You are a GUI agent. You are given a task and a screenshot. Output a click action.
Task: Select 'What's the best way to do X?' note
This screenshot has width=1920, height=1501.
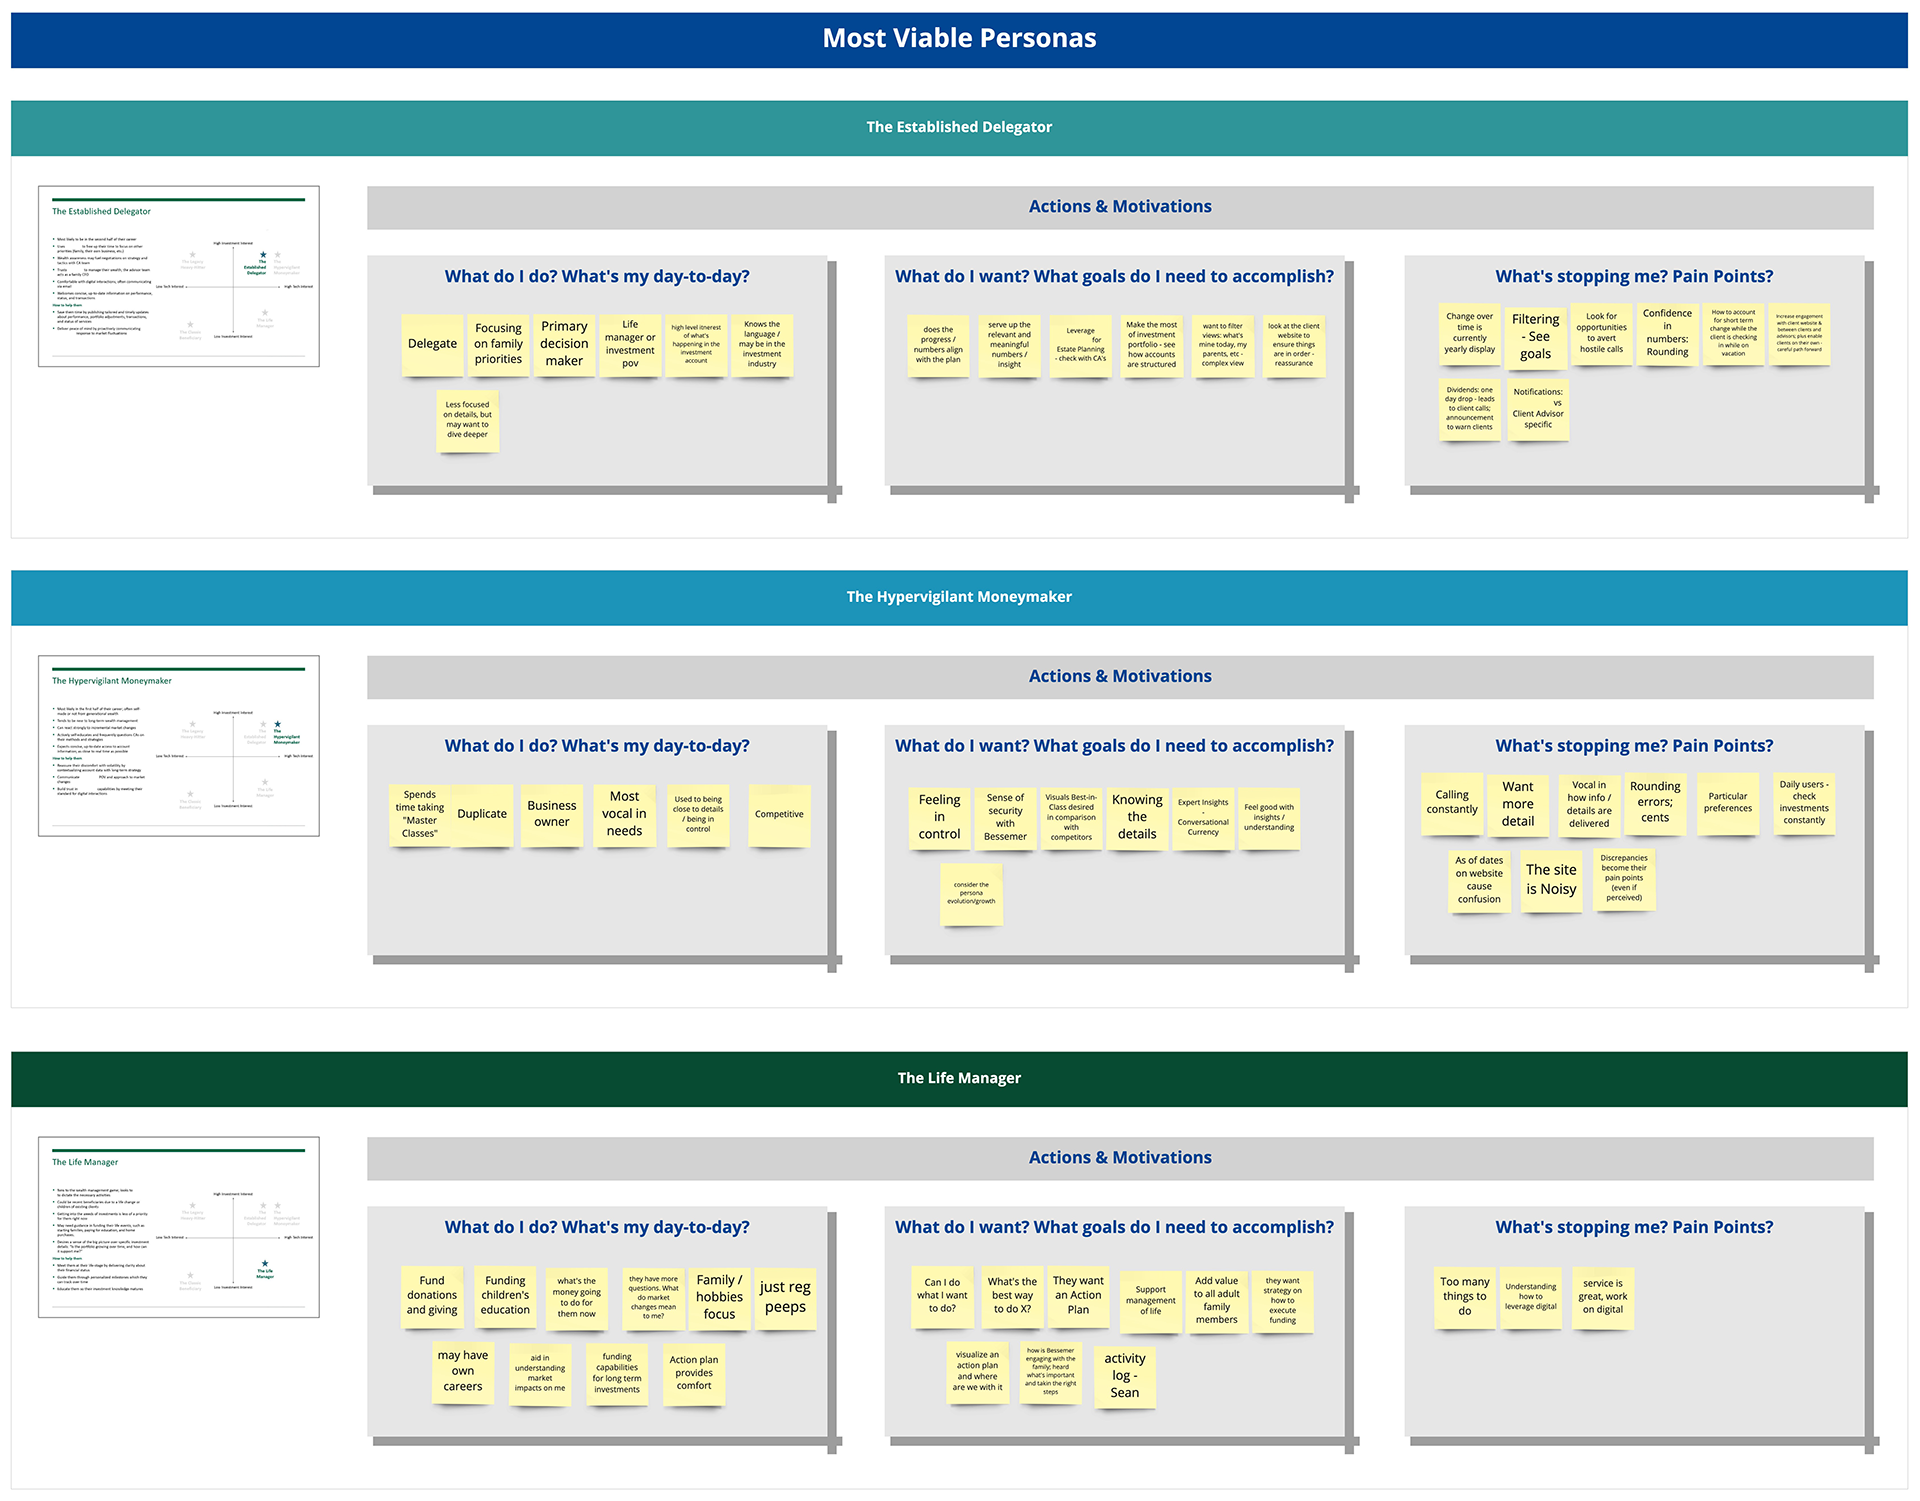1012,1297
